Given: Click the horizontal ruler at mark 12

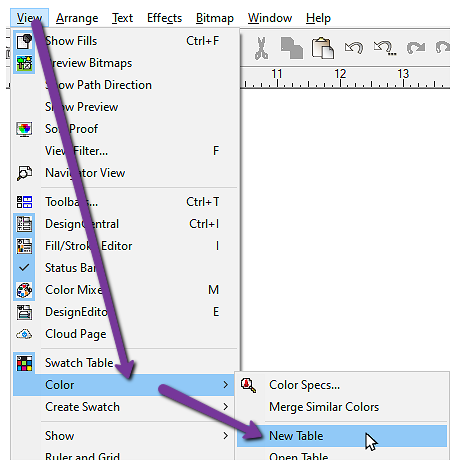Looking at the screenshot, I should point(340,78).
